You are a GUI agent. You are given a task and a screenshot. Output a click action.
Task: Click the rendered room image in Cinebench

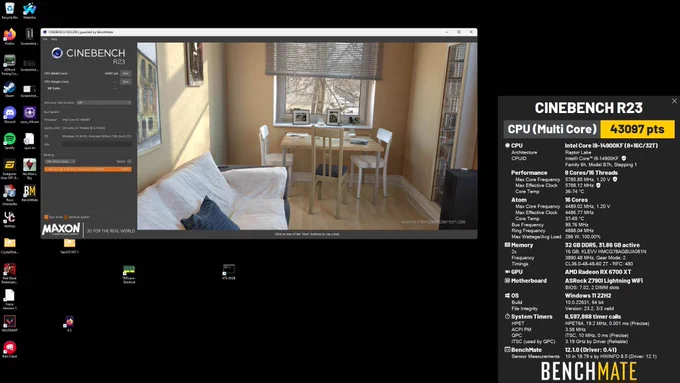click(307, 136)
